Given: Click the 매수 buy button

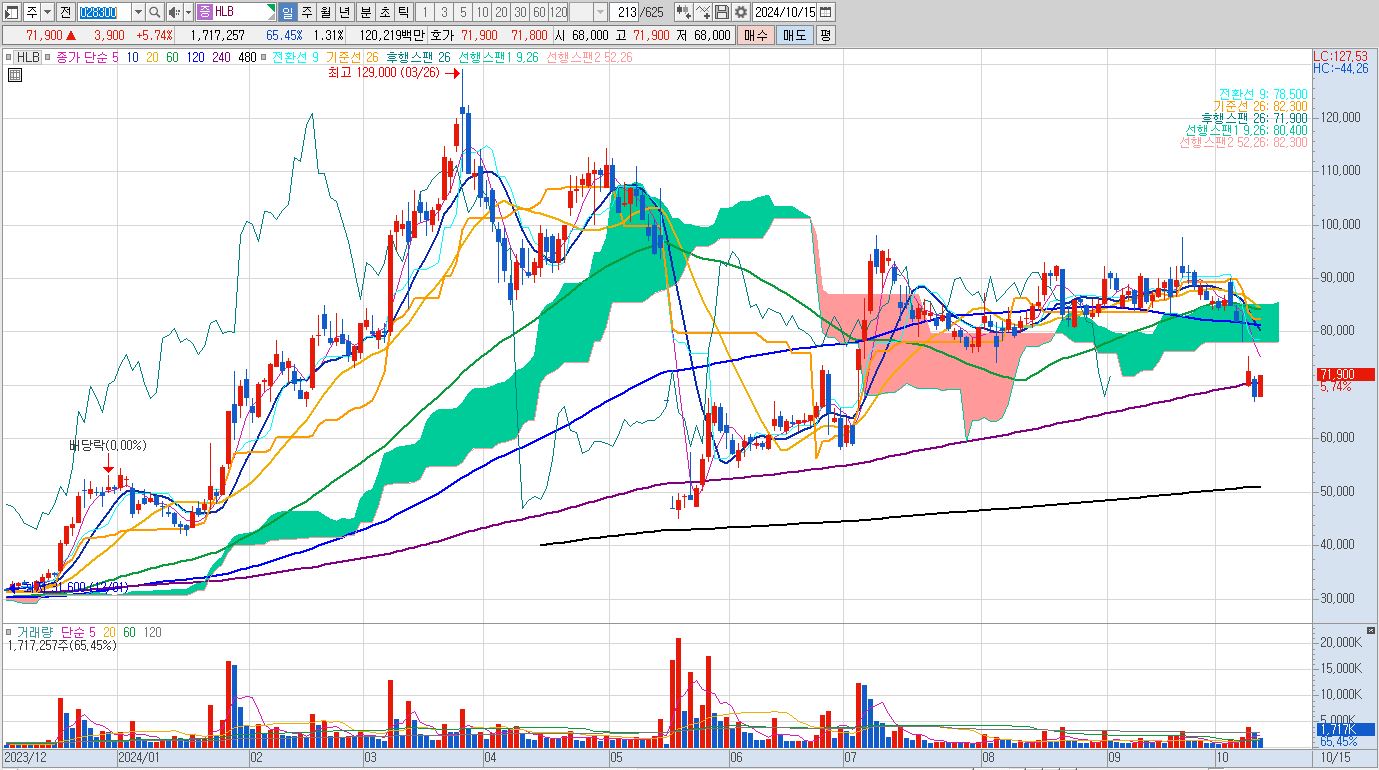Looking at the screenshot, I should [755, 35].
